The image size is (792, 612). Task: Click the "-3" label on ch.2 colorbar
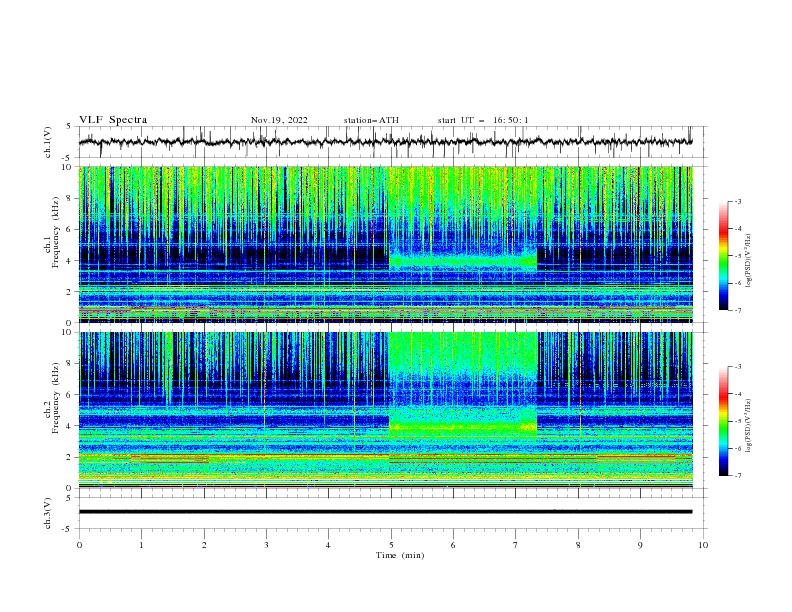(x=737, y=367)
